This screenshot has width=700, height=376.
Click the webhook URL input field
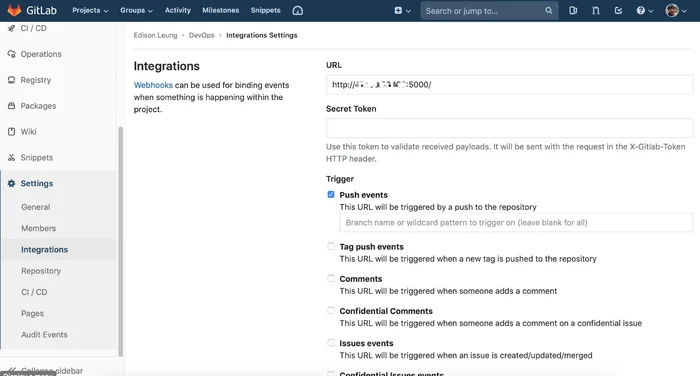[x=509, y=84]
